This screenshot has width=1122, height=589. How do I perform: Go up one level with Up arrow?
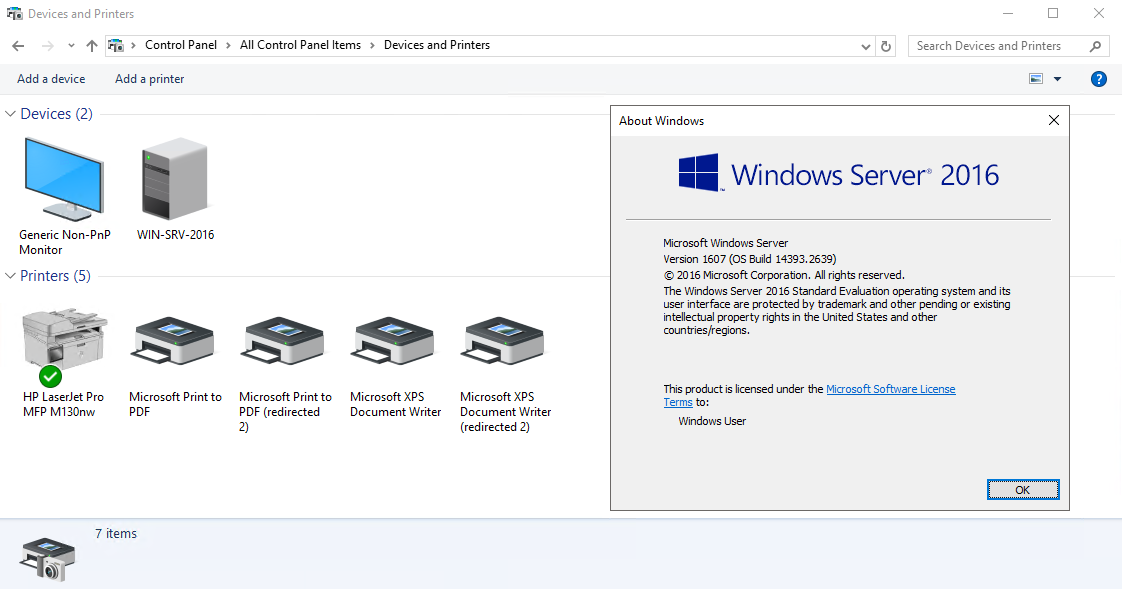[x=92, y=46]
